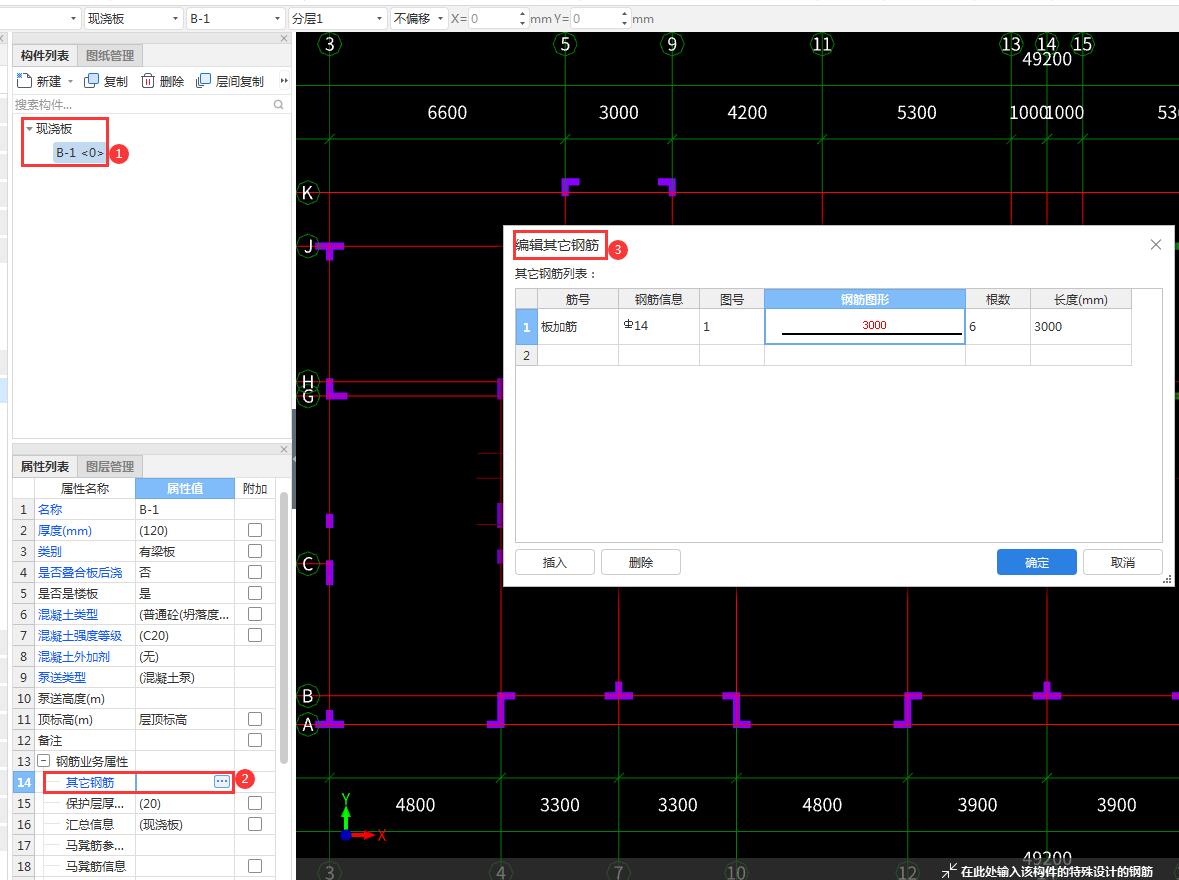
Task: Switch to the 图纸管理 tab
Action: click(110, 56)
